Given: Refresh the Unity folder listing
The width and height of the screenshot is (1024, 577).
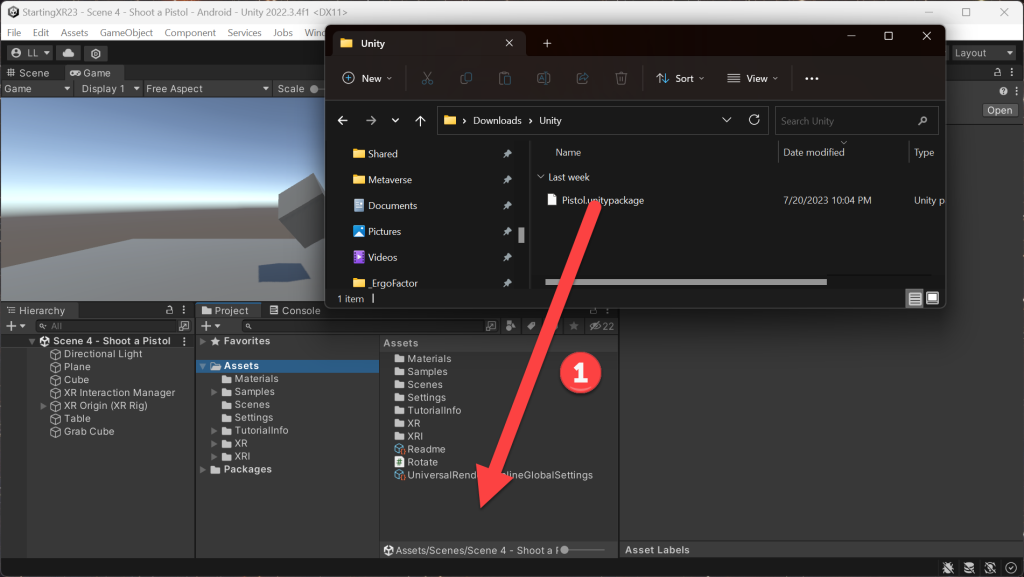Looking at the screenshot, I should click(x=754, y=120).
